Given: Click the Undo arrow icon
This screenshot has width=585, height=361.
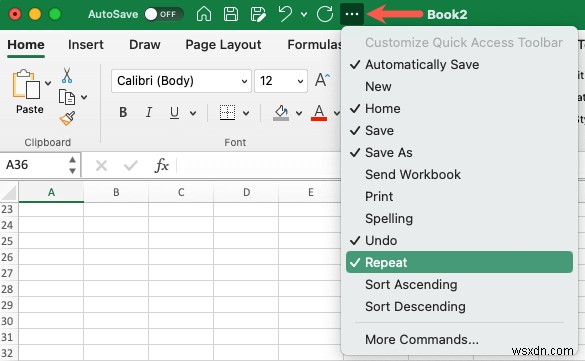Looking at the screenshot, I should pyautogui.click(x=285, y=14).
